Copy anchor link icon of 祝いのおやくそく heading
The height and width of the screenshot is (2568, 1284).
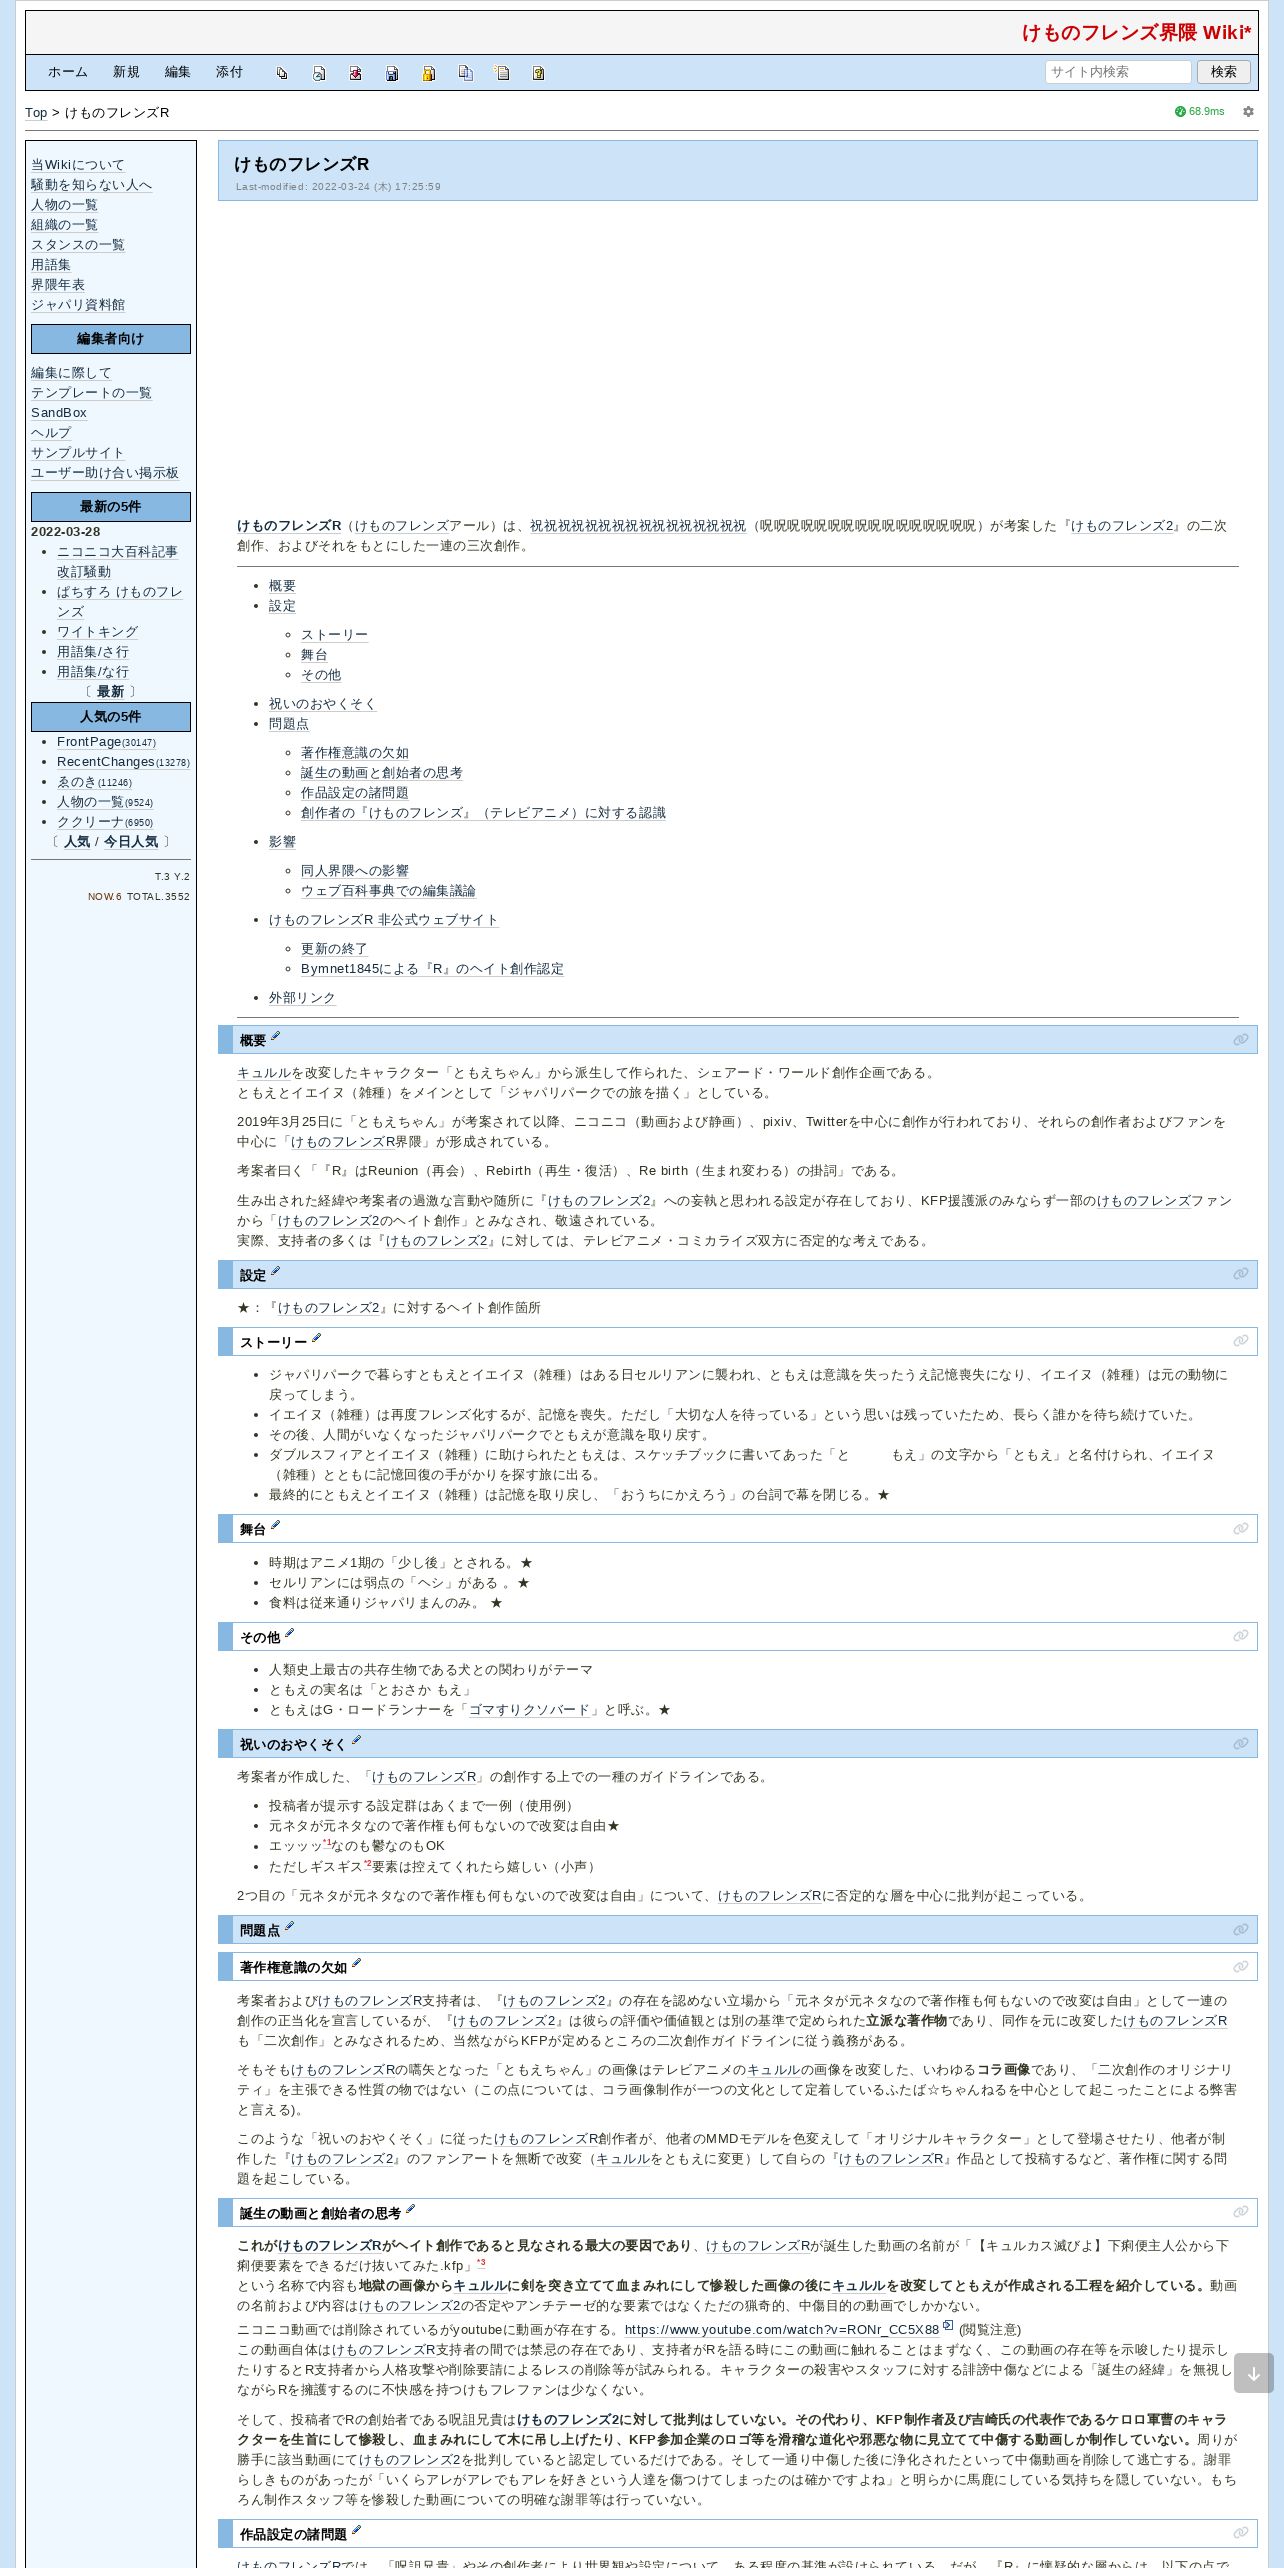pos(1241,1744)
